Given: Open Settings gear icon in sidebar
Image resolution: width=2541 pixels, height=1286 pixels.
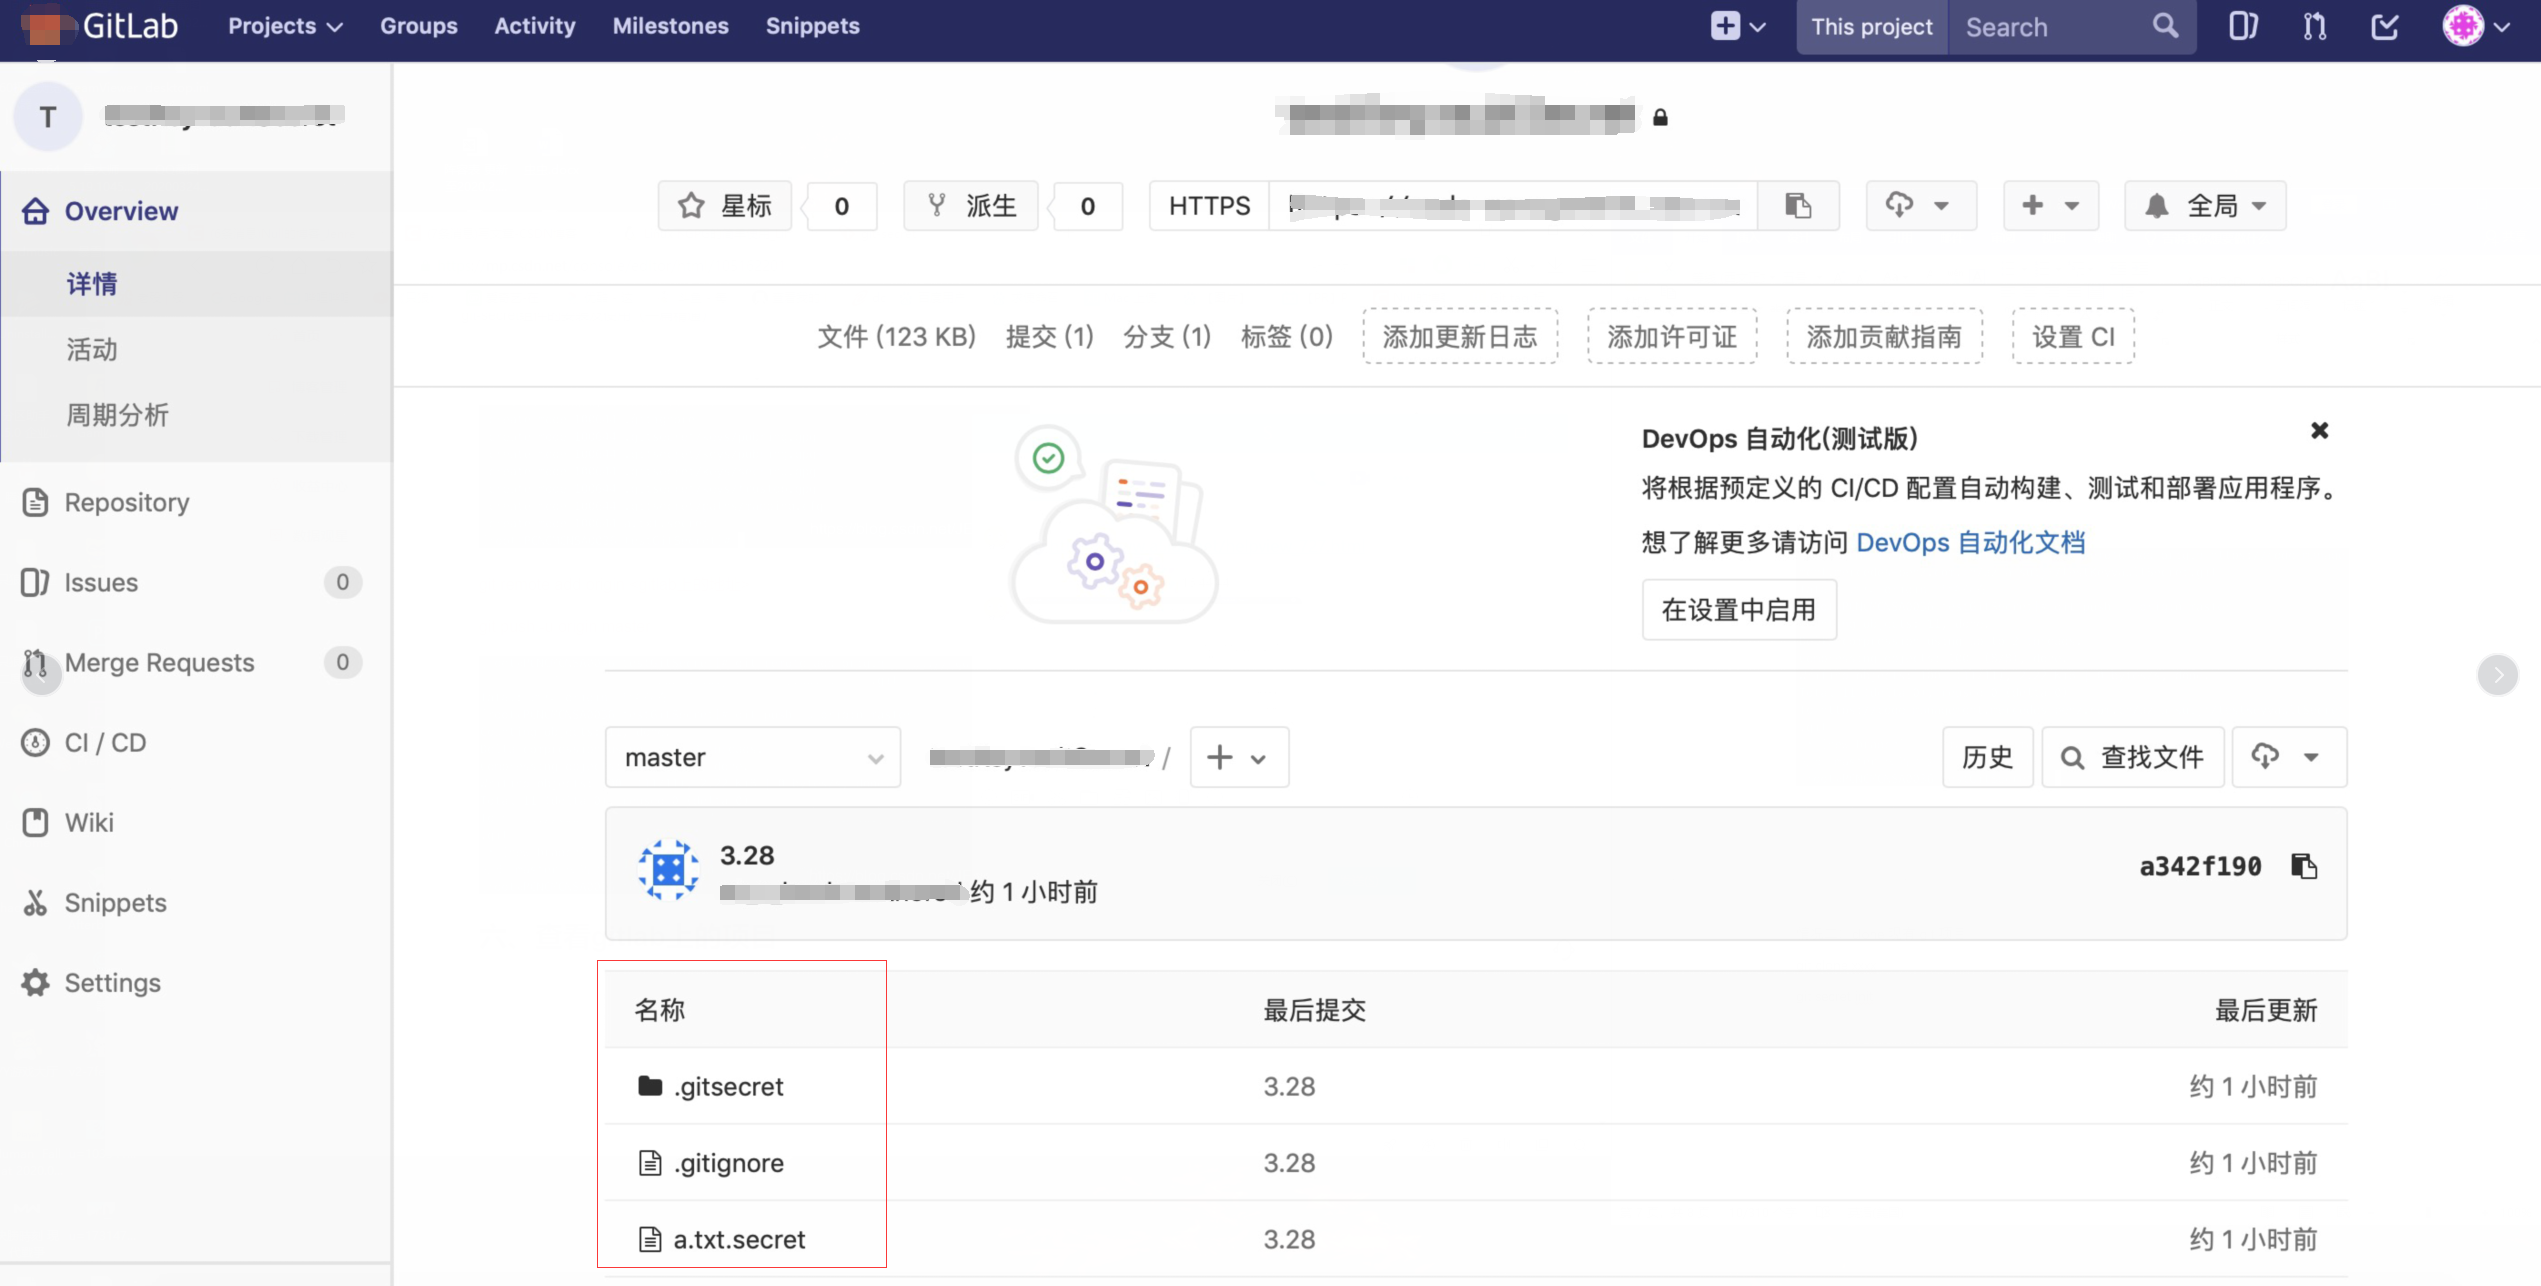Looking at the screenshot, I should point(35,982).
